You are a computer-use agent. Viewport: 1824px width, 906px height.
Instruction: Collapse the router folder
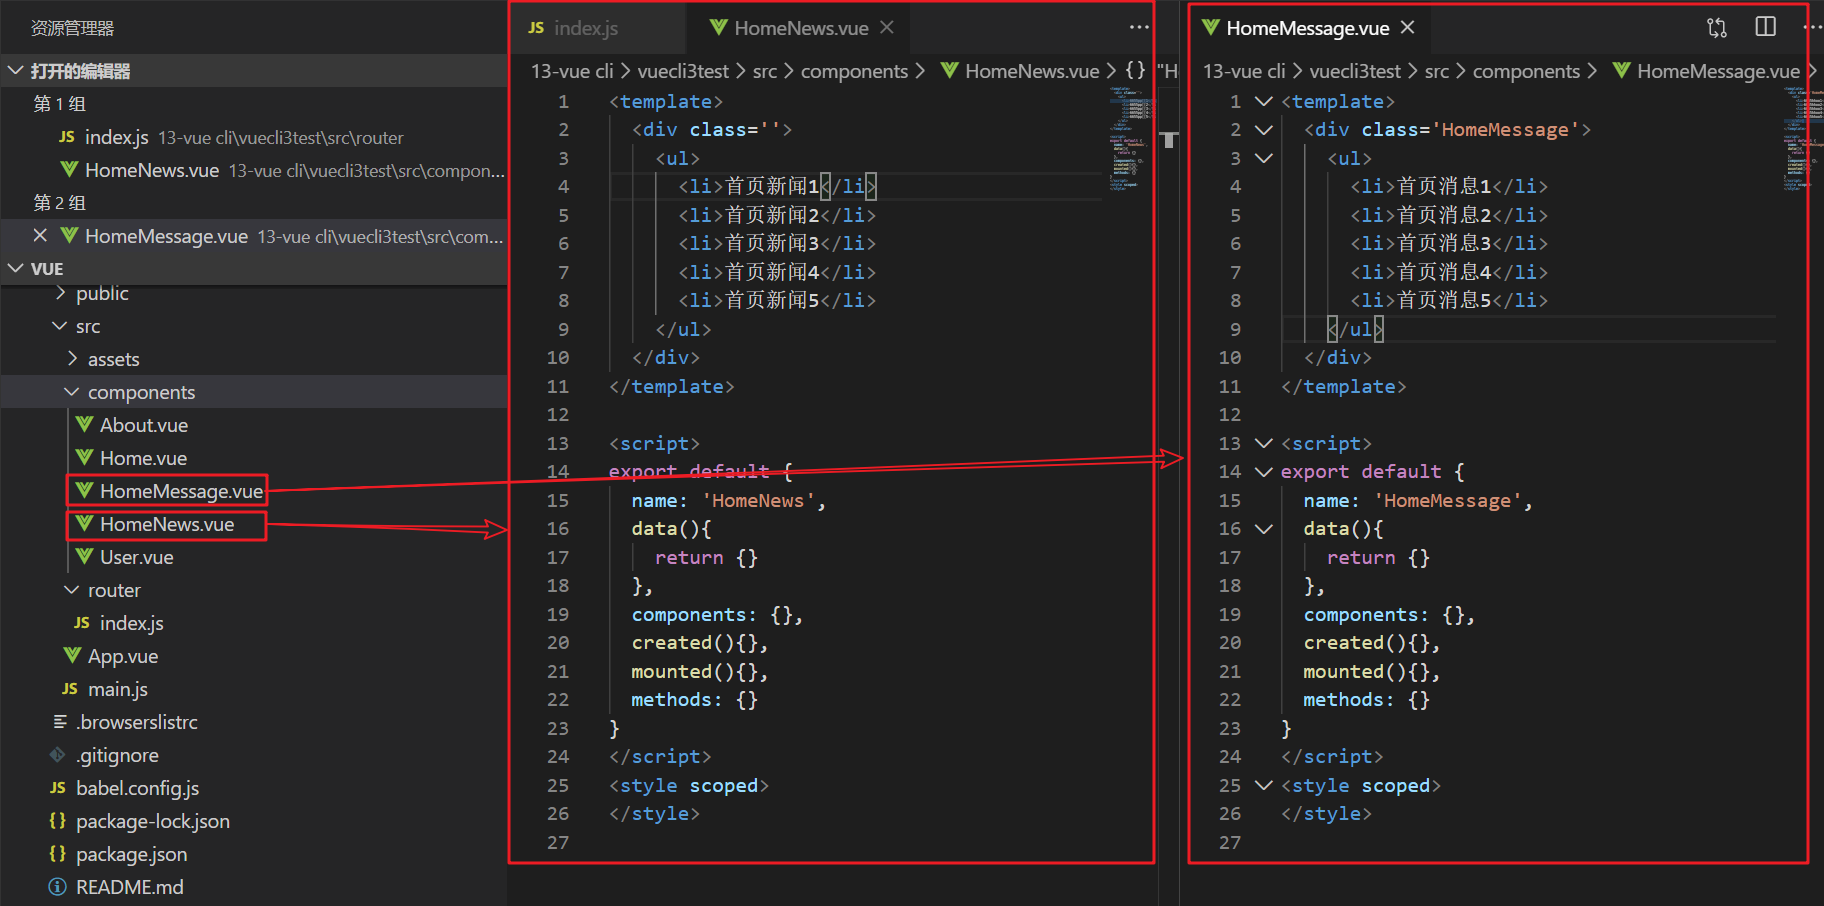72,590
